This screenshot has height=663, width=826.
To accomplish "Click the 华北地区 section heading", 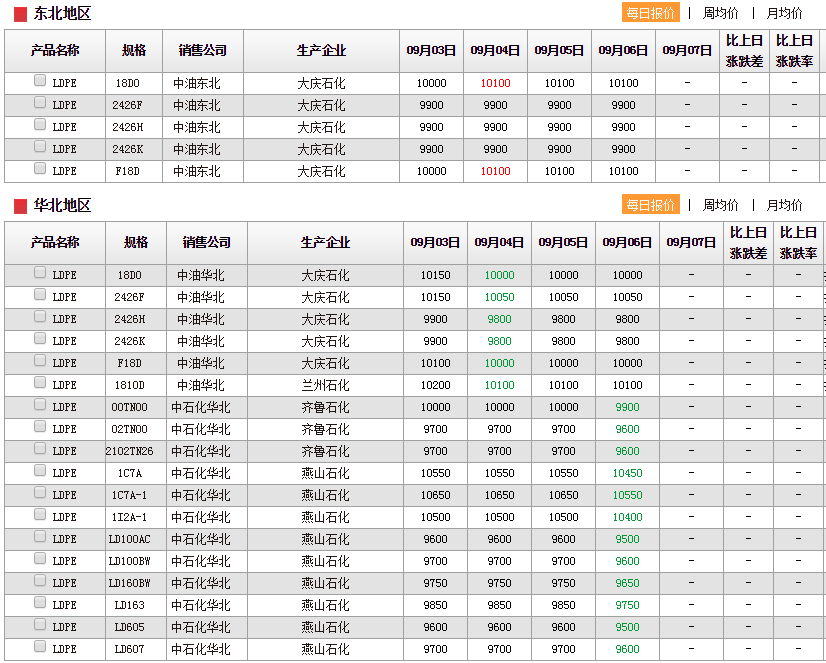I will click(62, 205).
